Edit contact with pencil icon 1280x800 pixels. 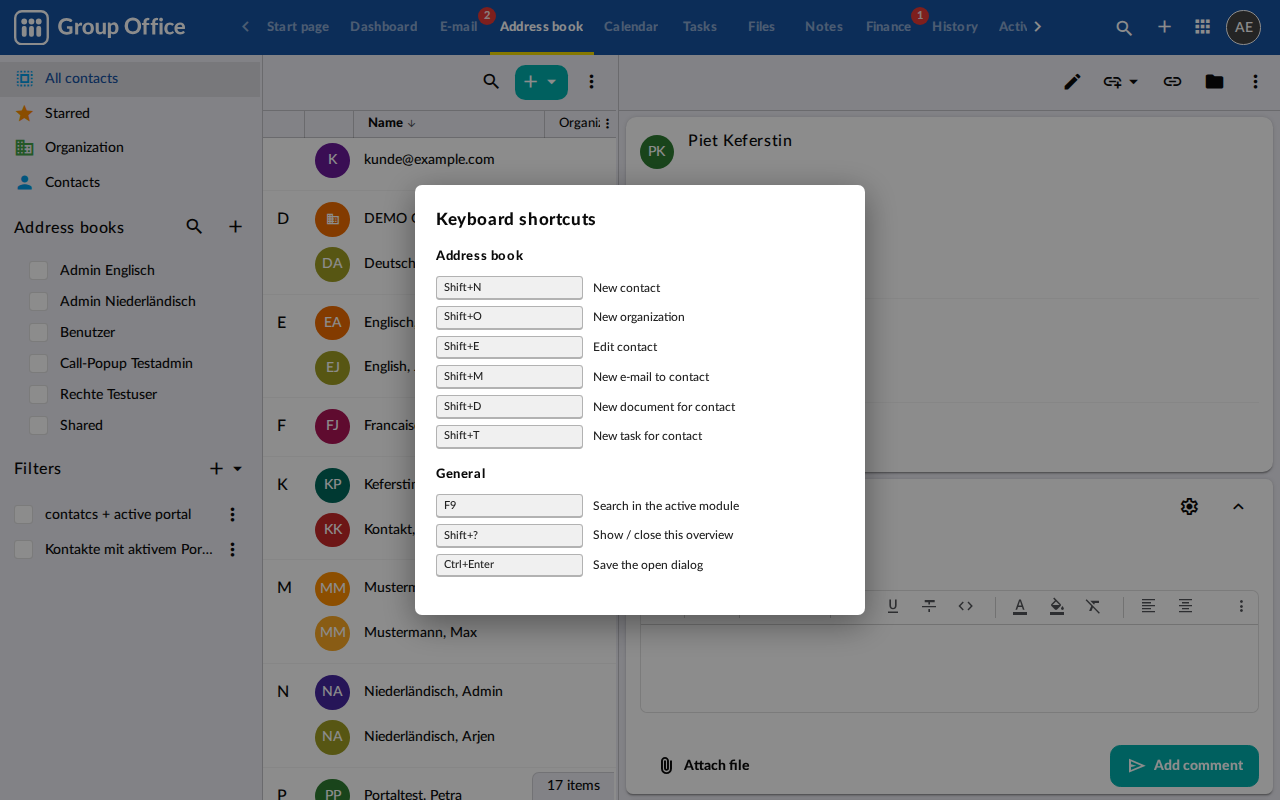[x=1072, y=82]
